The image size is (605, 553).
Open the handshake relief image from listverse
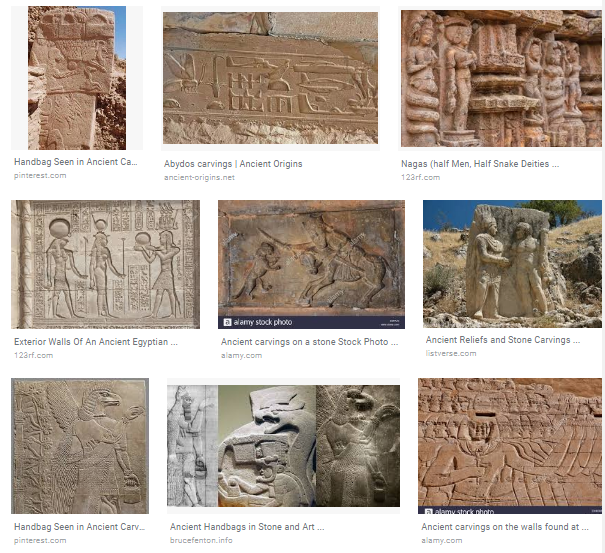coord(512,264)
